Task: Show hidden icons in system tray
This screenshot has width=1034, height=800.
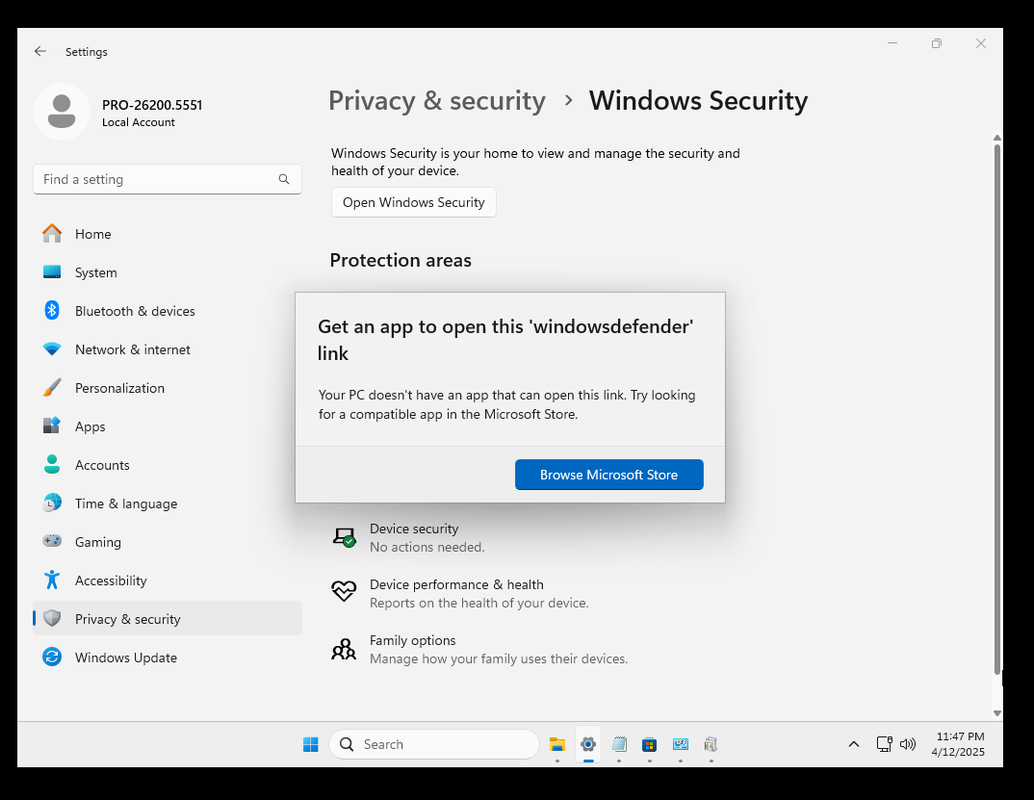Action: [x=853, y=744]
